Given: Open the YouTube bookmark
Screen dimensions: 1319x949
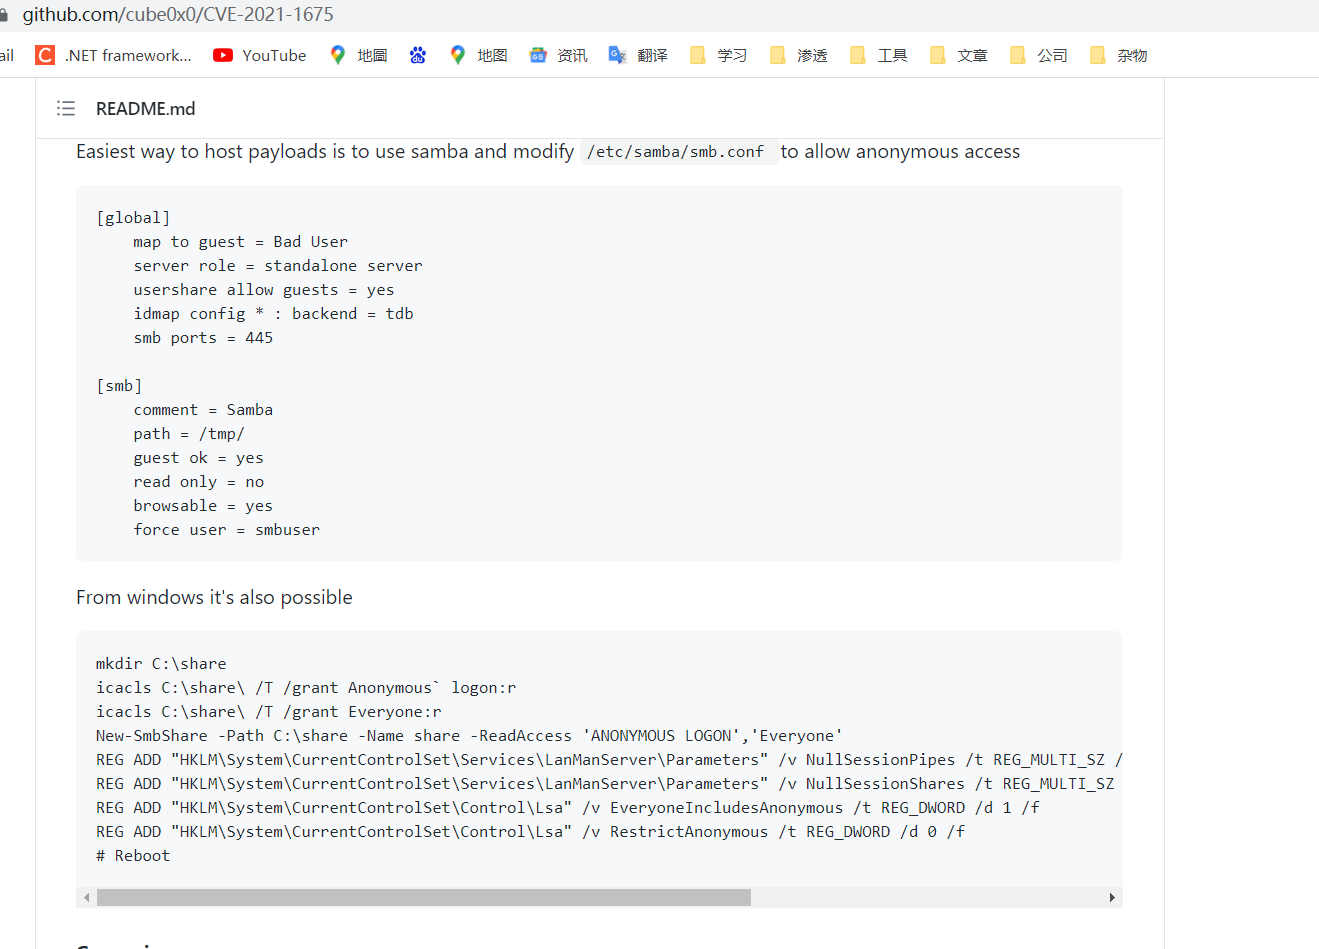Looking at the screenshot, I should (x=260, y=55).
